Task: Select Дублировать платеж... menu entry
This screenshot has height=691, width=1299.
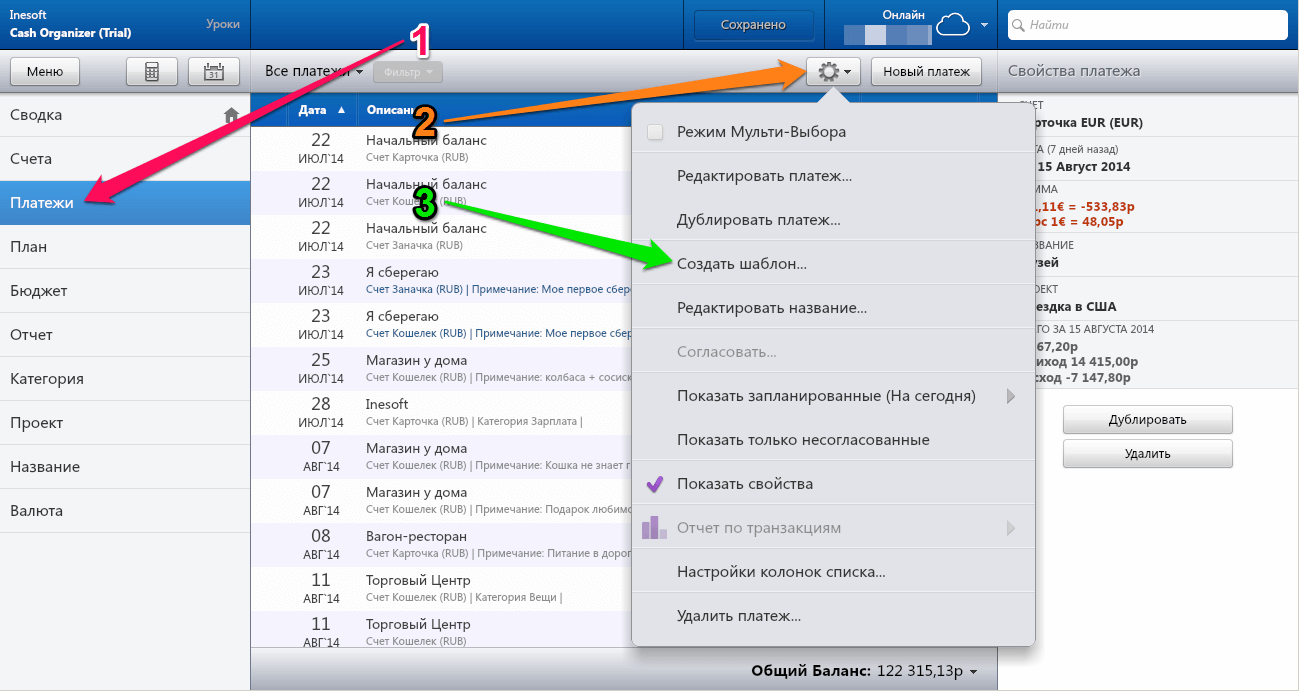Action: (834, 220)
